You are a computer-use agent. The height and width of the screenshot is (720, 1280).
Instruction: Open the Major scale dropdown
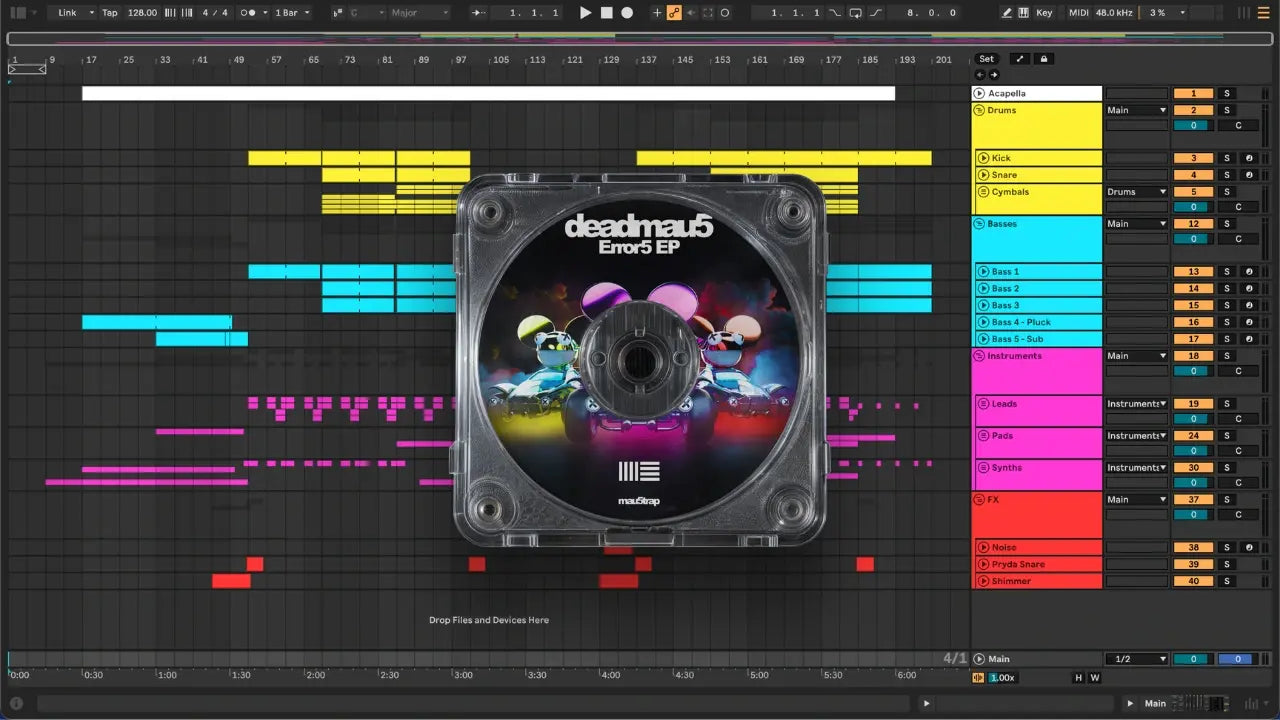click(419, 13)
